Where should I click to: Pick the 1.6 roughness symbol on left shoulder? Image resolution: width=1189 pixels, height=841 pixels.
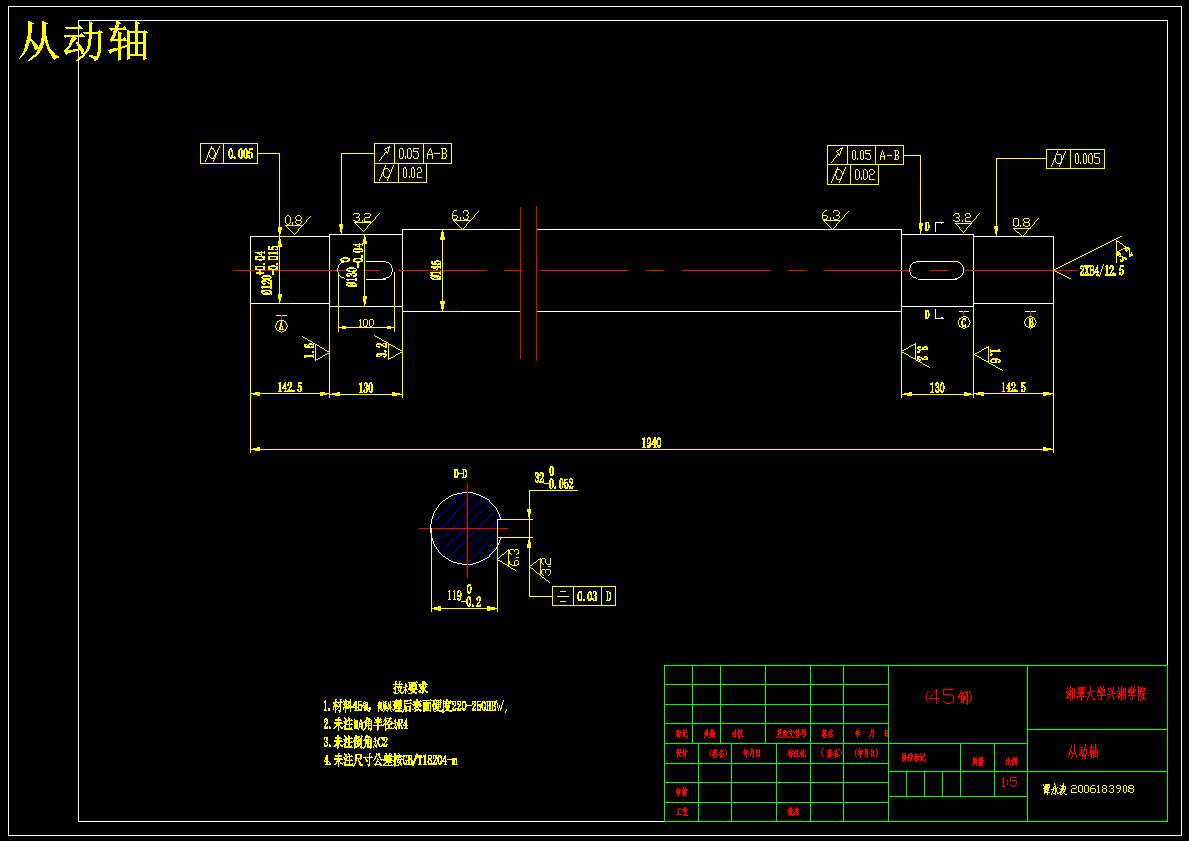click(315, 349)
